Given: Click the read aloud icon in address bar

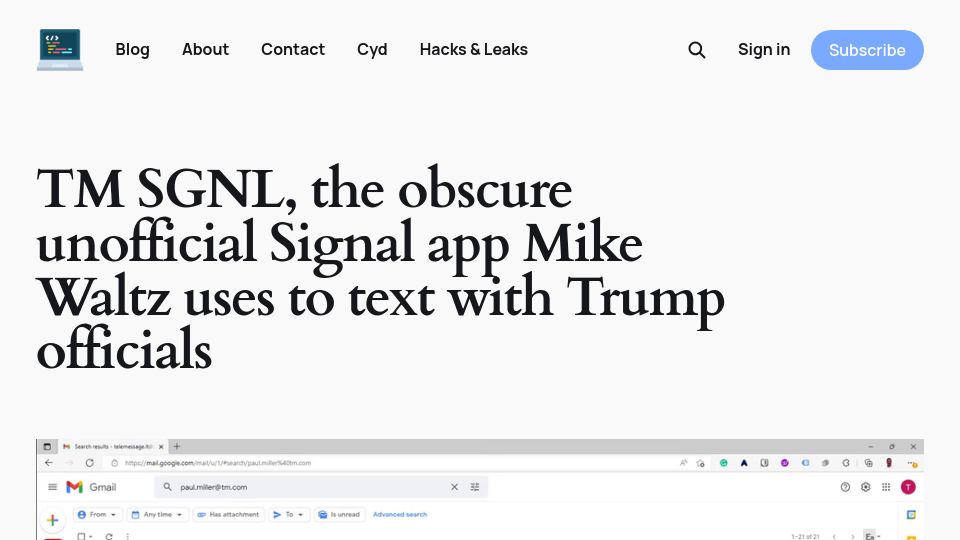Looking at the screenshot, I should click(683, 463).
